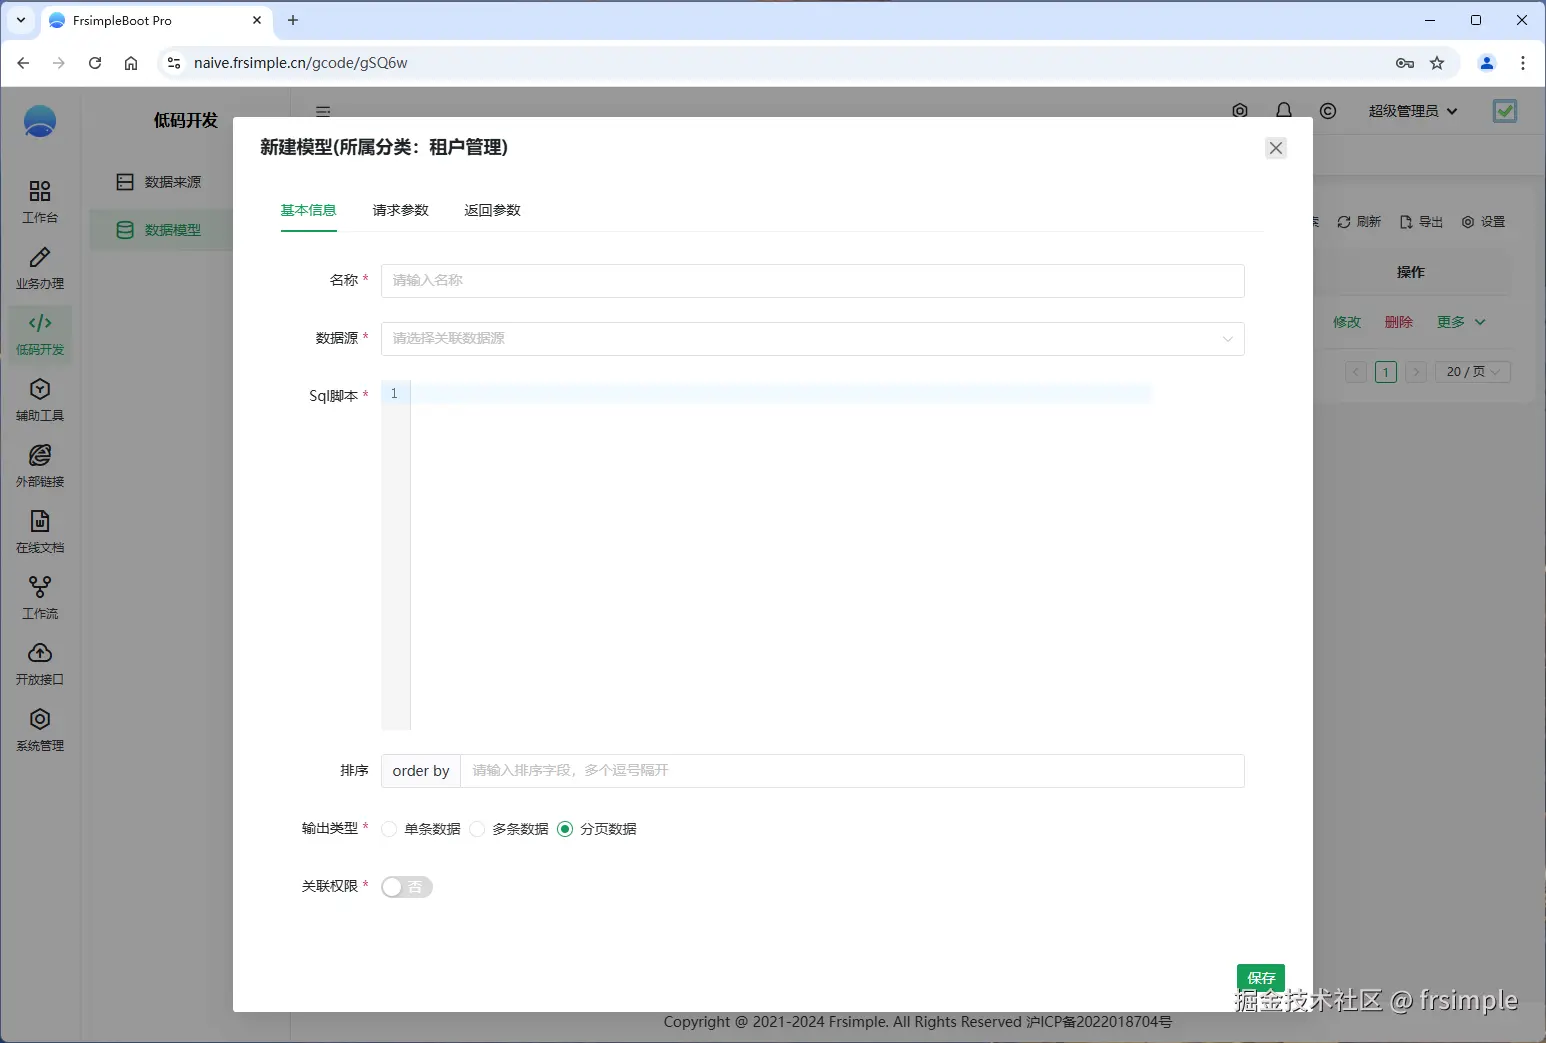Screen dimensions: 1546x1043
Task: Toggle the 关联权限 switch
Action: coord(406,887)
